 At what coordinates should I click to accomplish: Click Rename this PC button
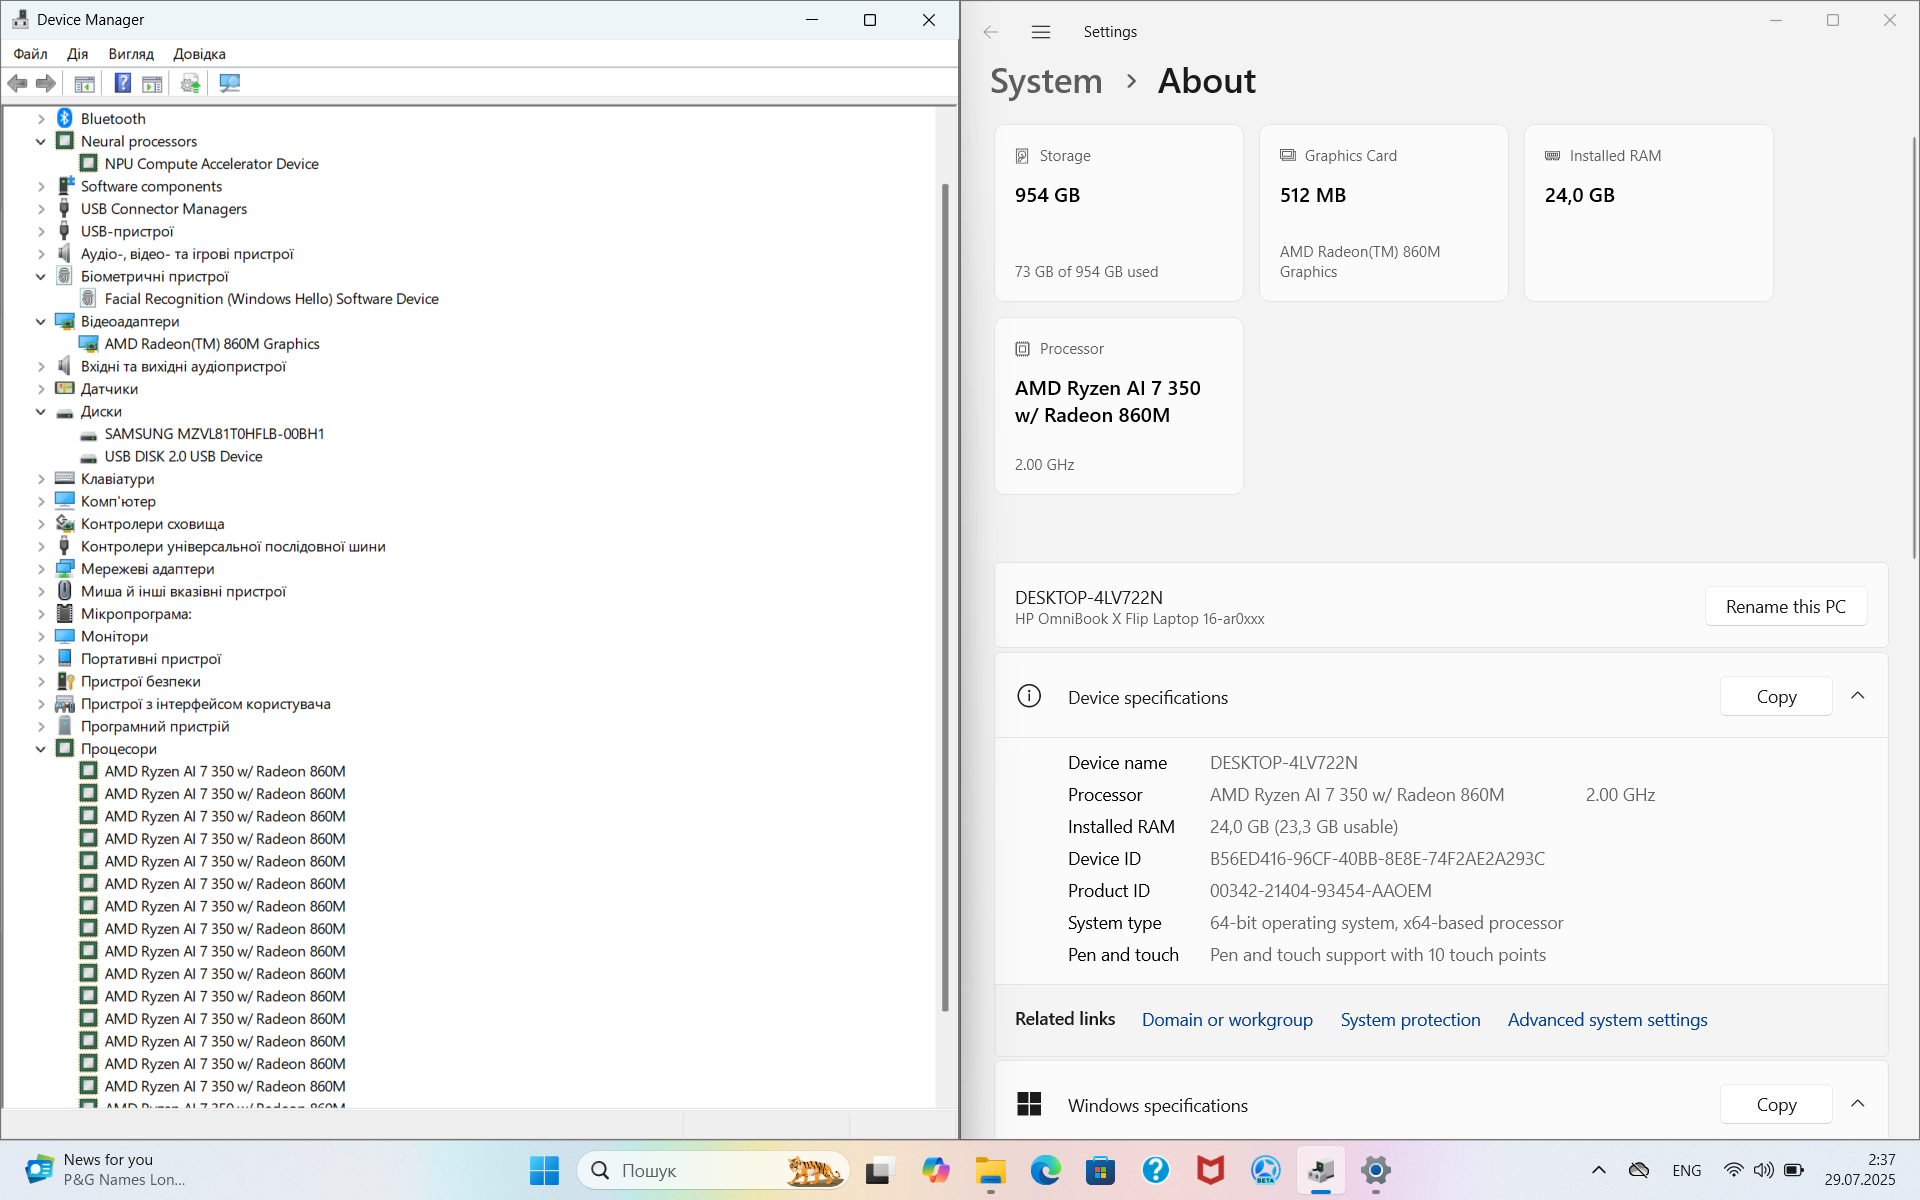point(1785,607)
